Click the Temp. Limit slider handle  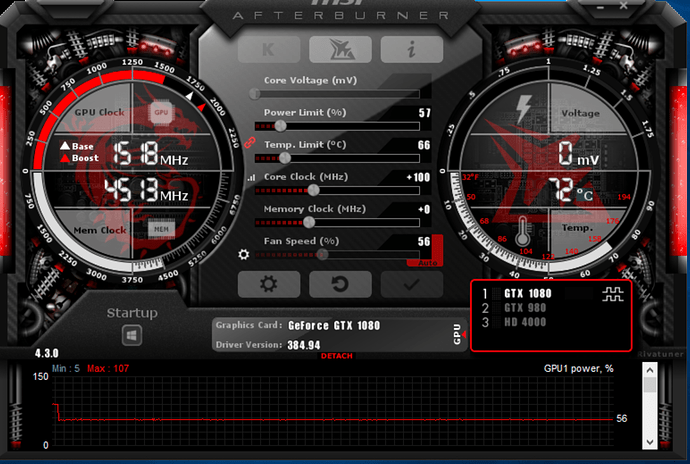[x=285, y=158]
